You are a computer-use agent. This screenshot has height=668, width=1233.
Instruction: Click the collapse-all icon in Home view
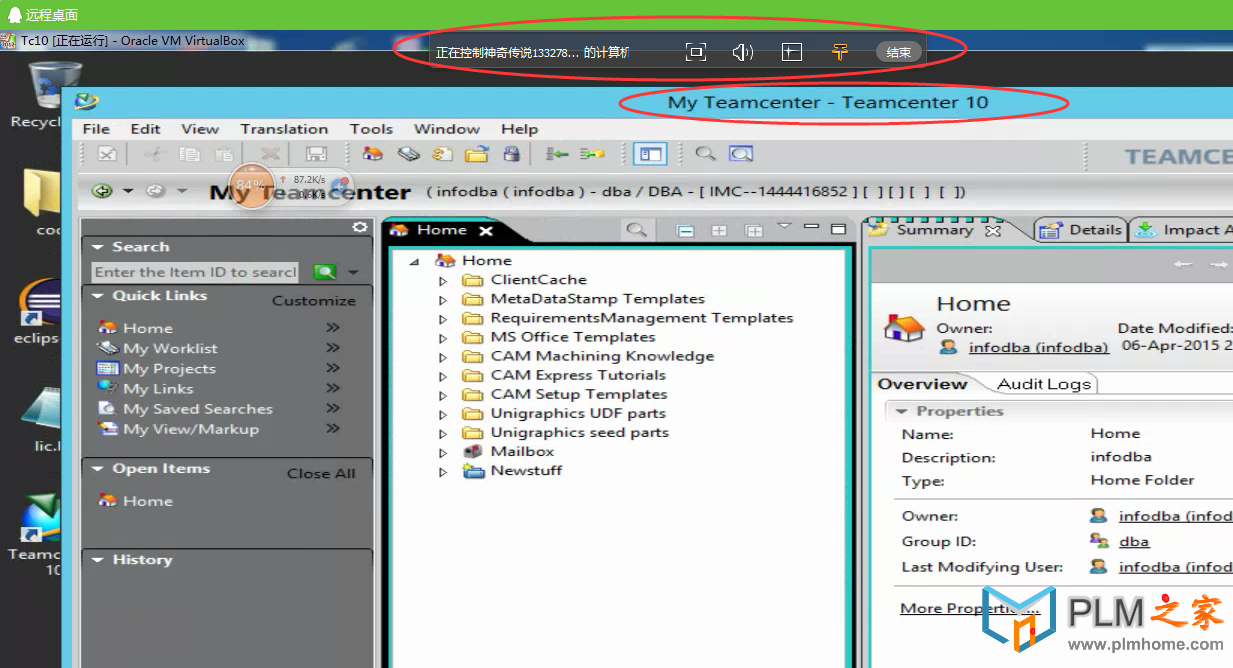pos(685,230)
